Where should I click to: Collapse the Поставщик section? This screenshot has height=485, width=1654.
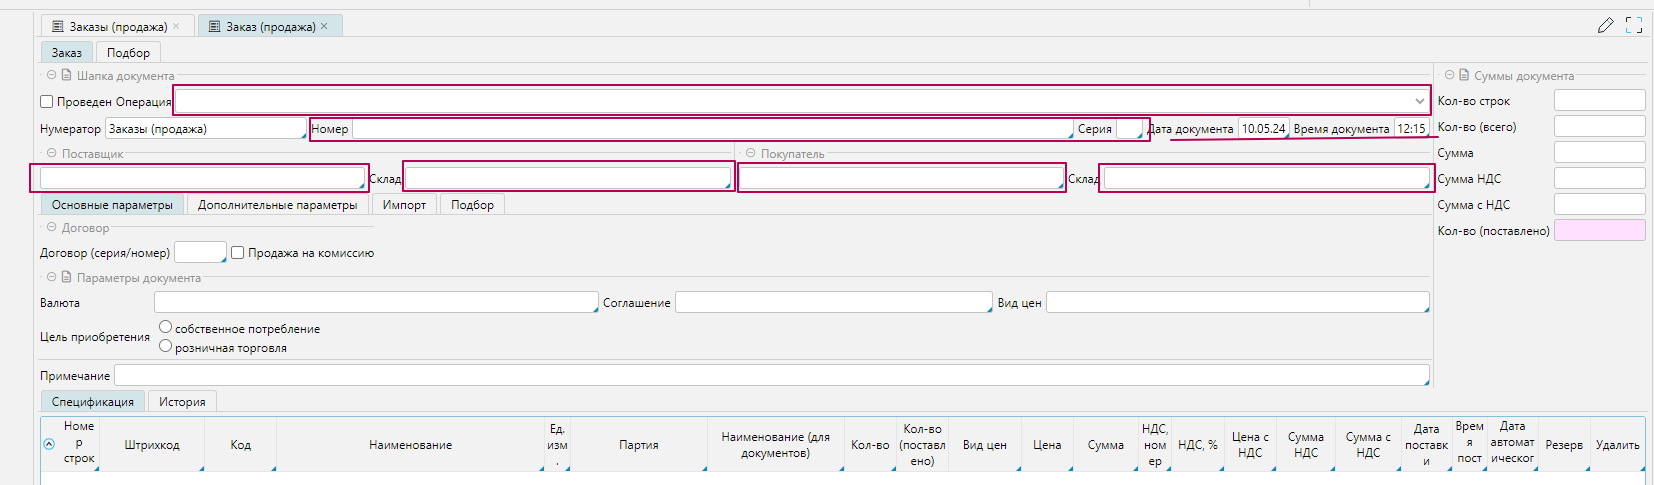(51, 153)
